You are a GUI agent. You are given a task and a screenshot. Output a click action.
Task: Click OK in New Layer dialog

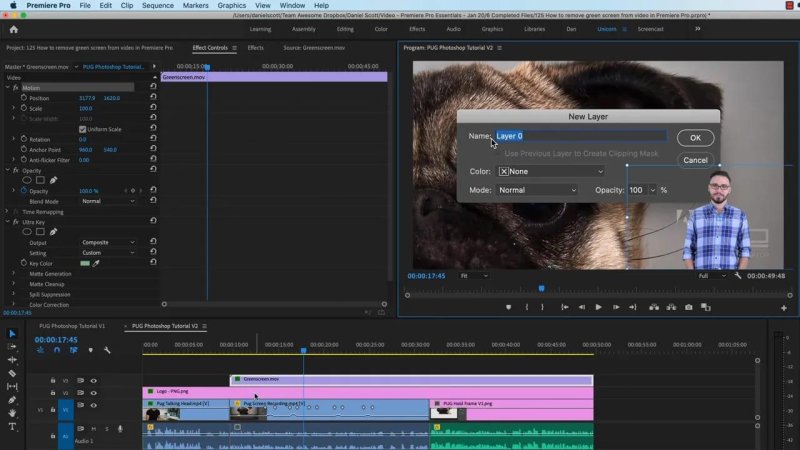click(695, 138)
